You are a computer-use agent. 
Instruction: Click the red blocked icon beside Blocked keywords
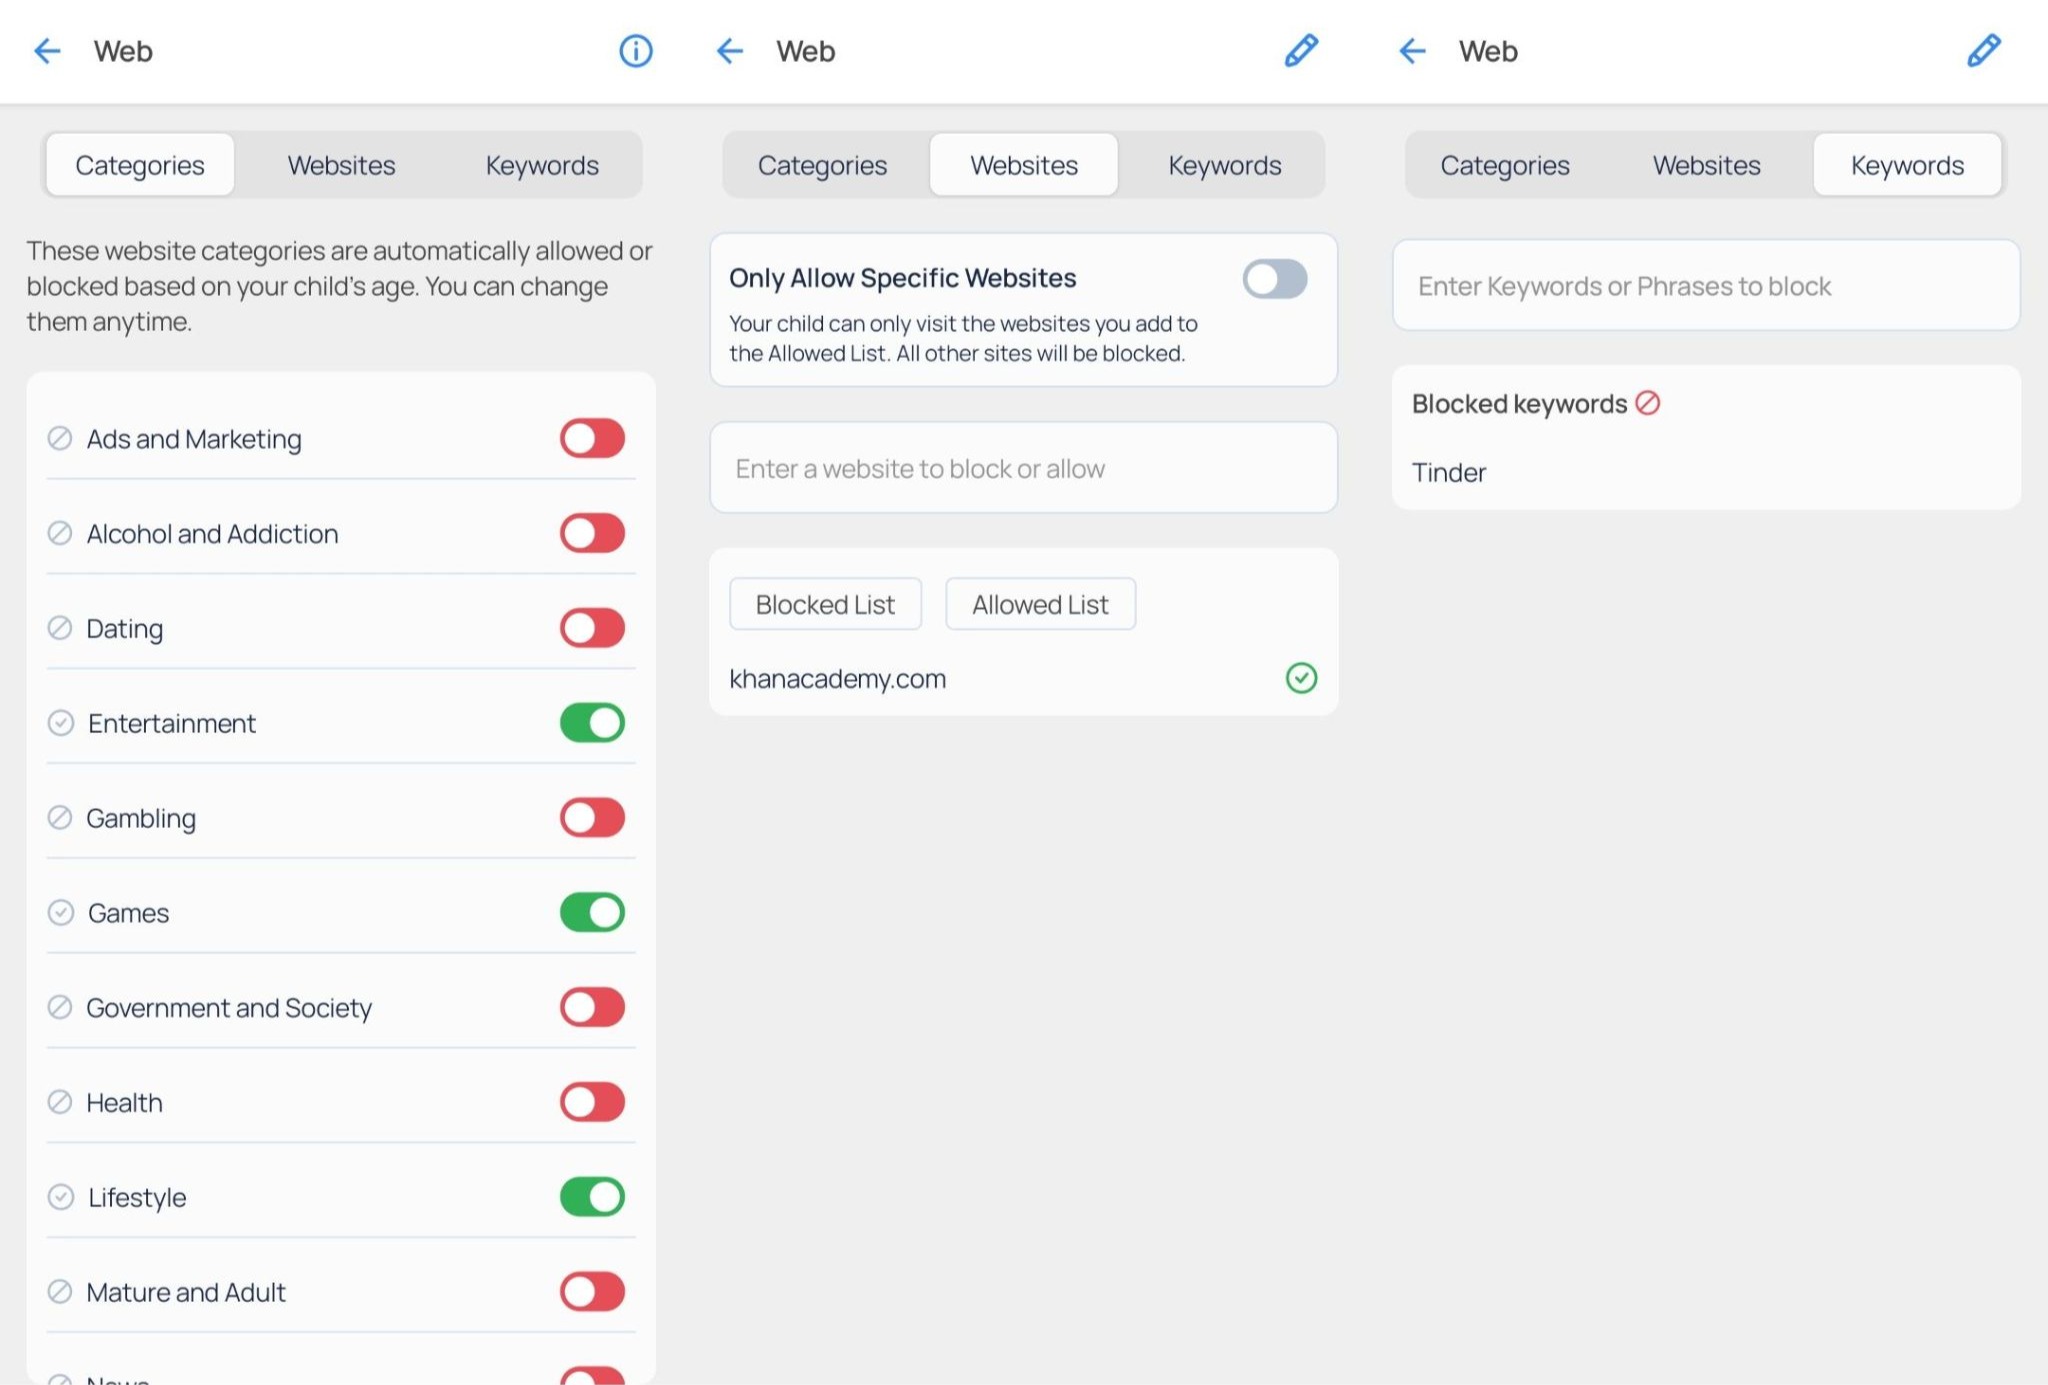(x=1648, y=403)
